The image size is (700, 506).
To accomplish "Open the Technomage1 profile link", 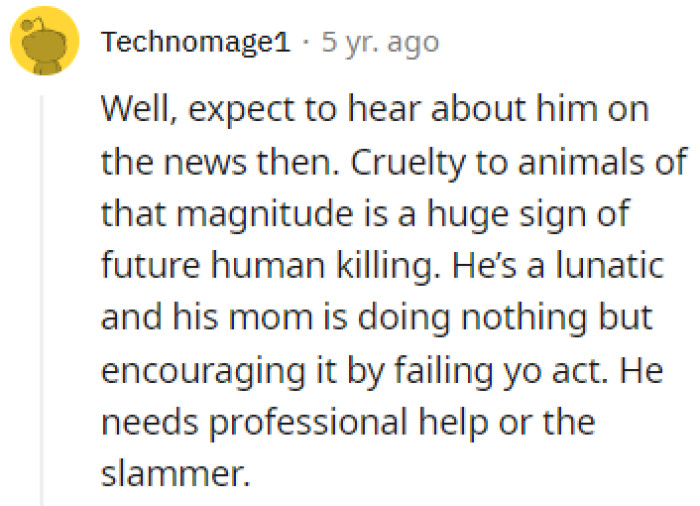I will click(x=196, y=43).
